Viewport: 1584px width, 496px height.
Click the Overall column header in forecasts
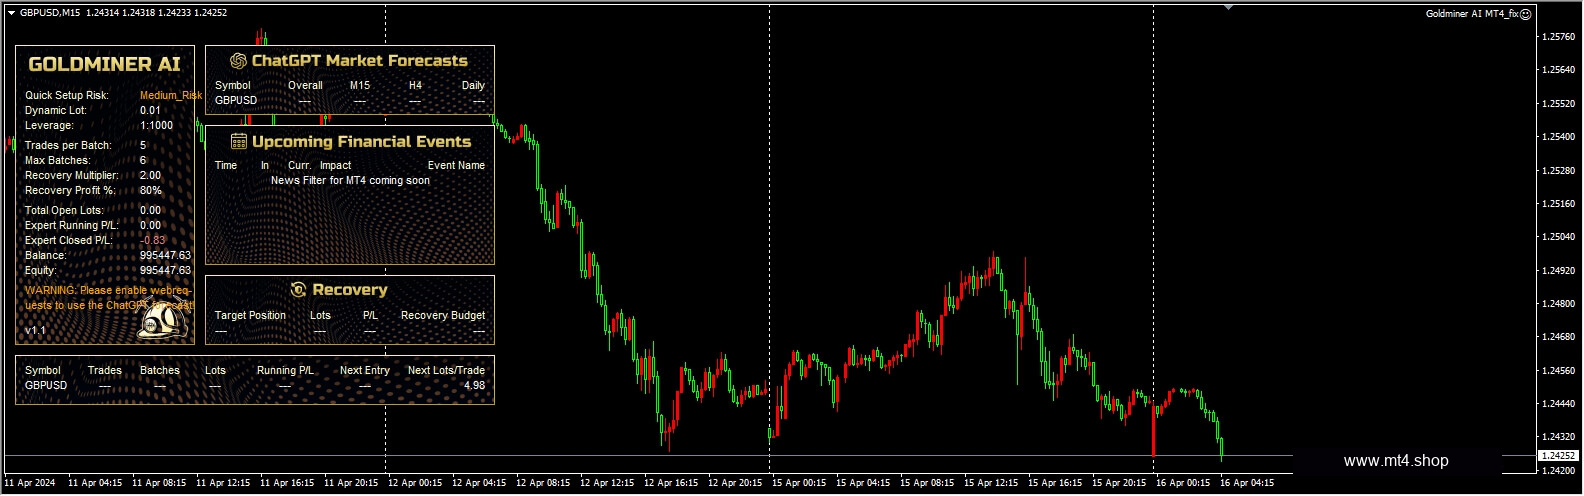click(305, 85)
